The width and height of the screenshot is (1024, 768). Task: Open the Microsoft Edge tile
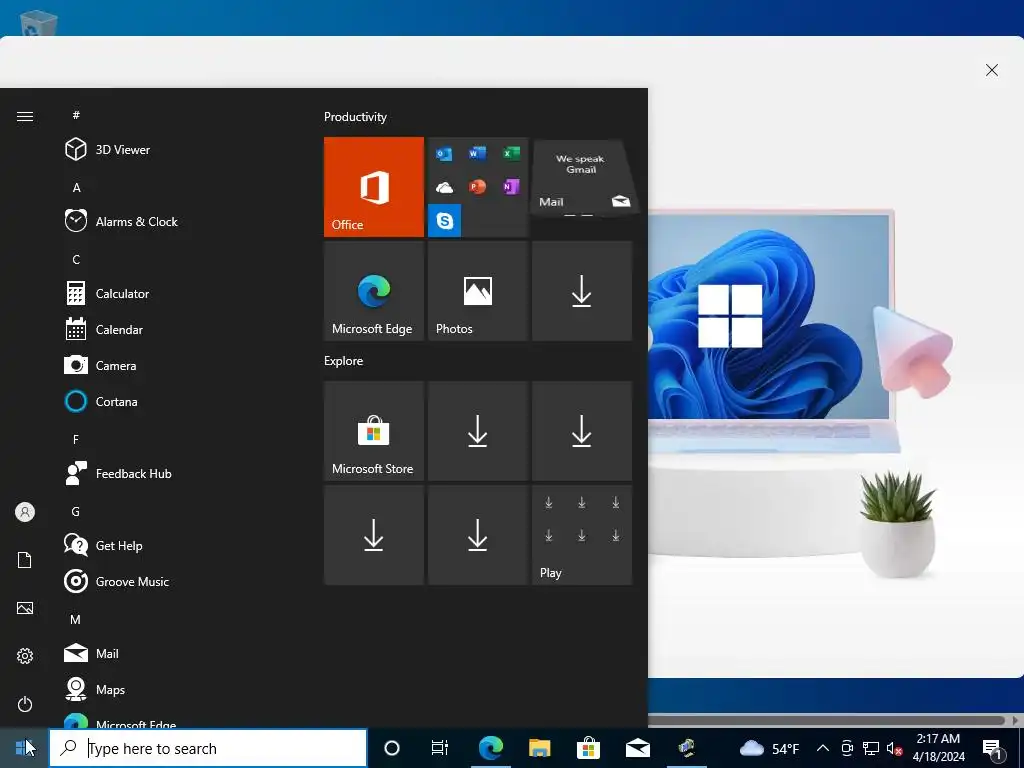(x=374, y=291)
